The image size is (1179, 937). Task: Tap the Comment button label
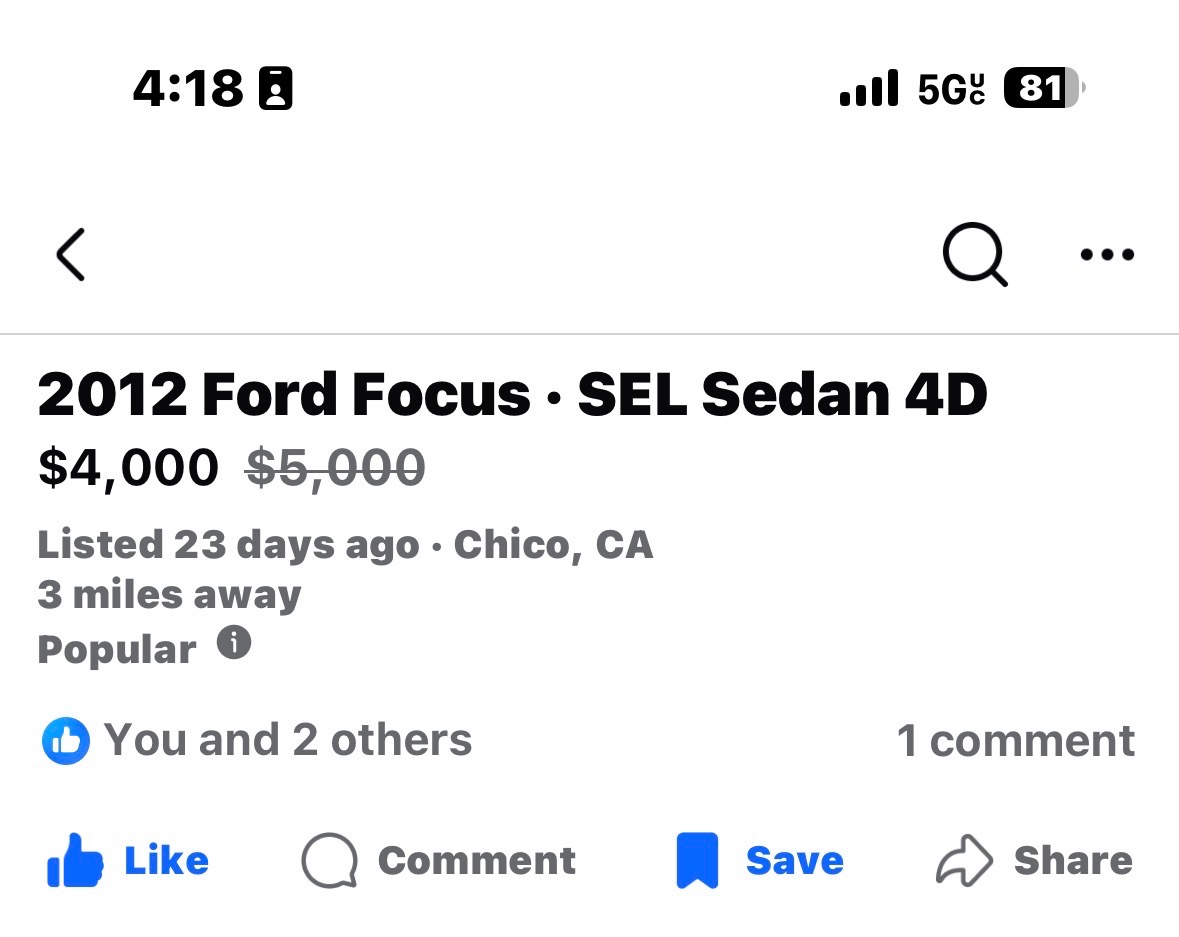tap(476, 861)
